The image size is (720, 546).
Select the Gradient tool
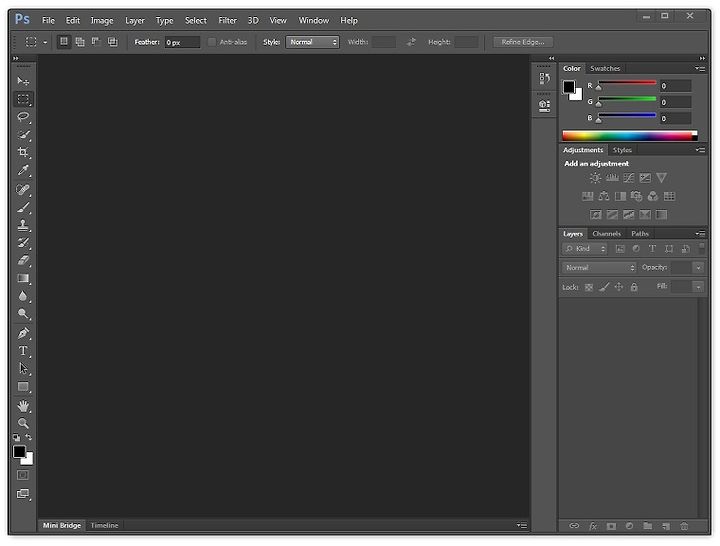[x=23, y=278]
